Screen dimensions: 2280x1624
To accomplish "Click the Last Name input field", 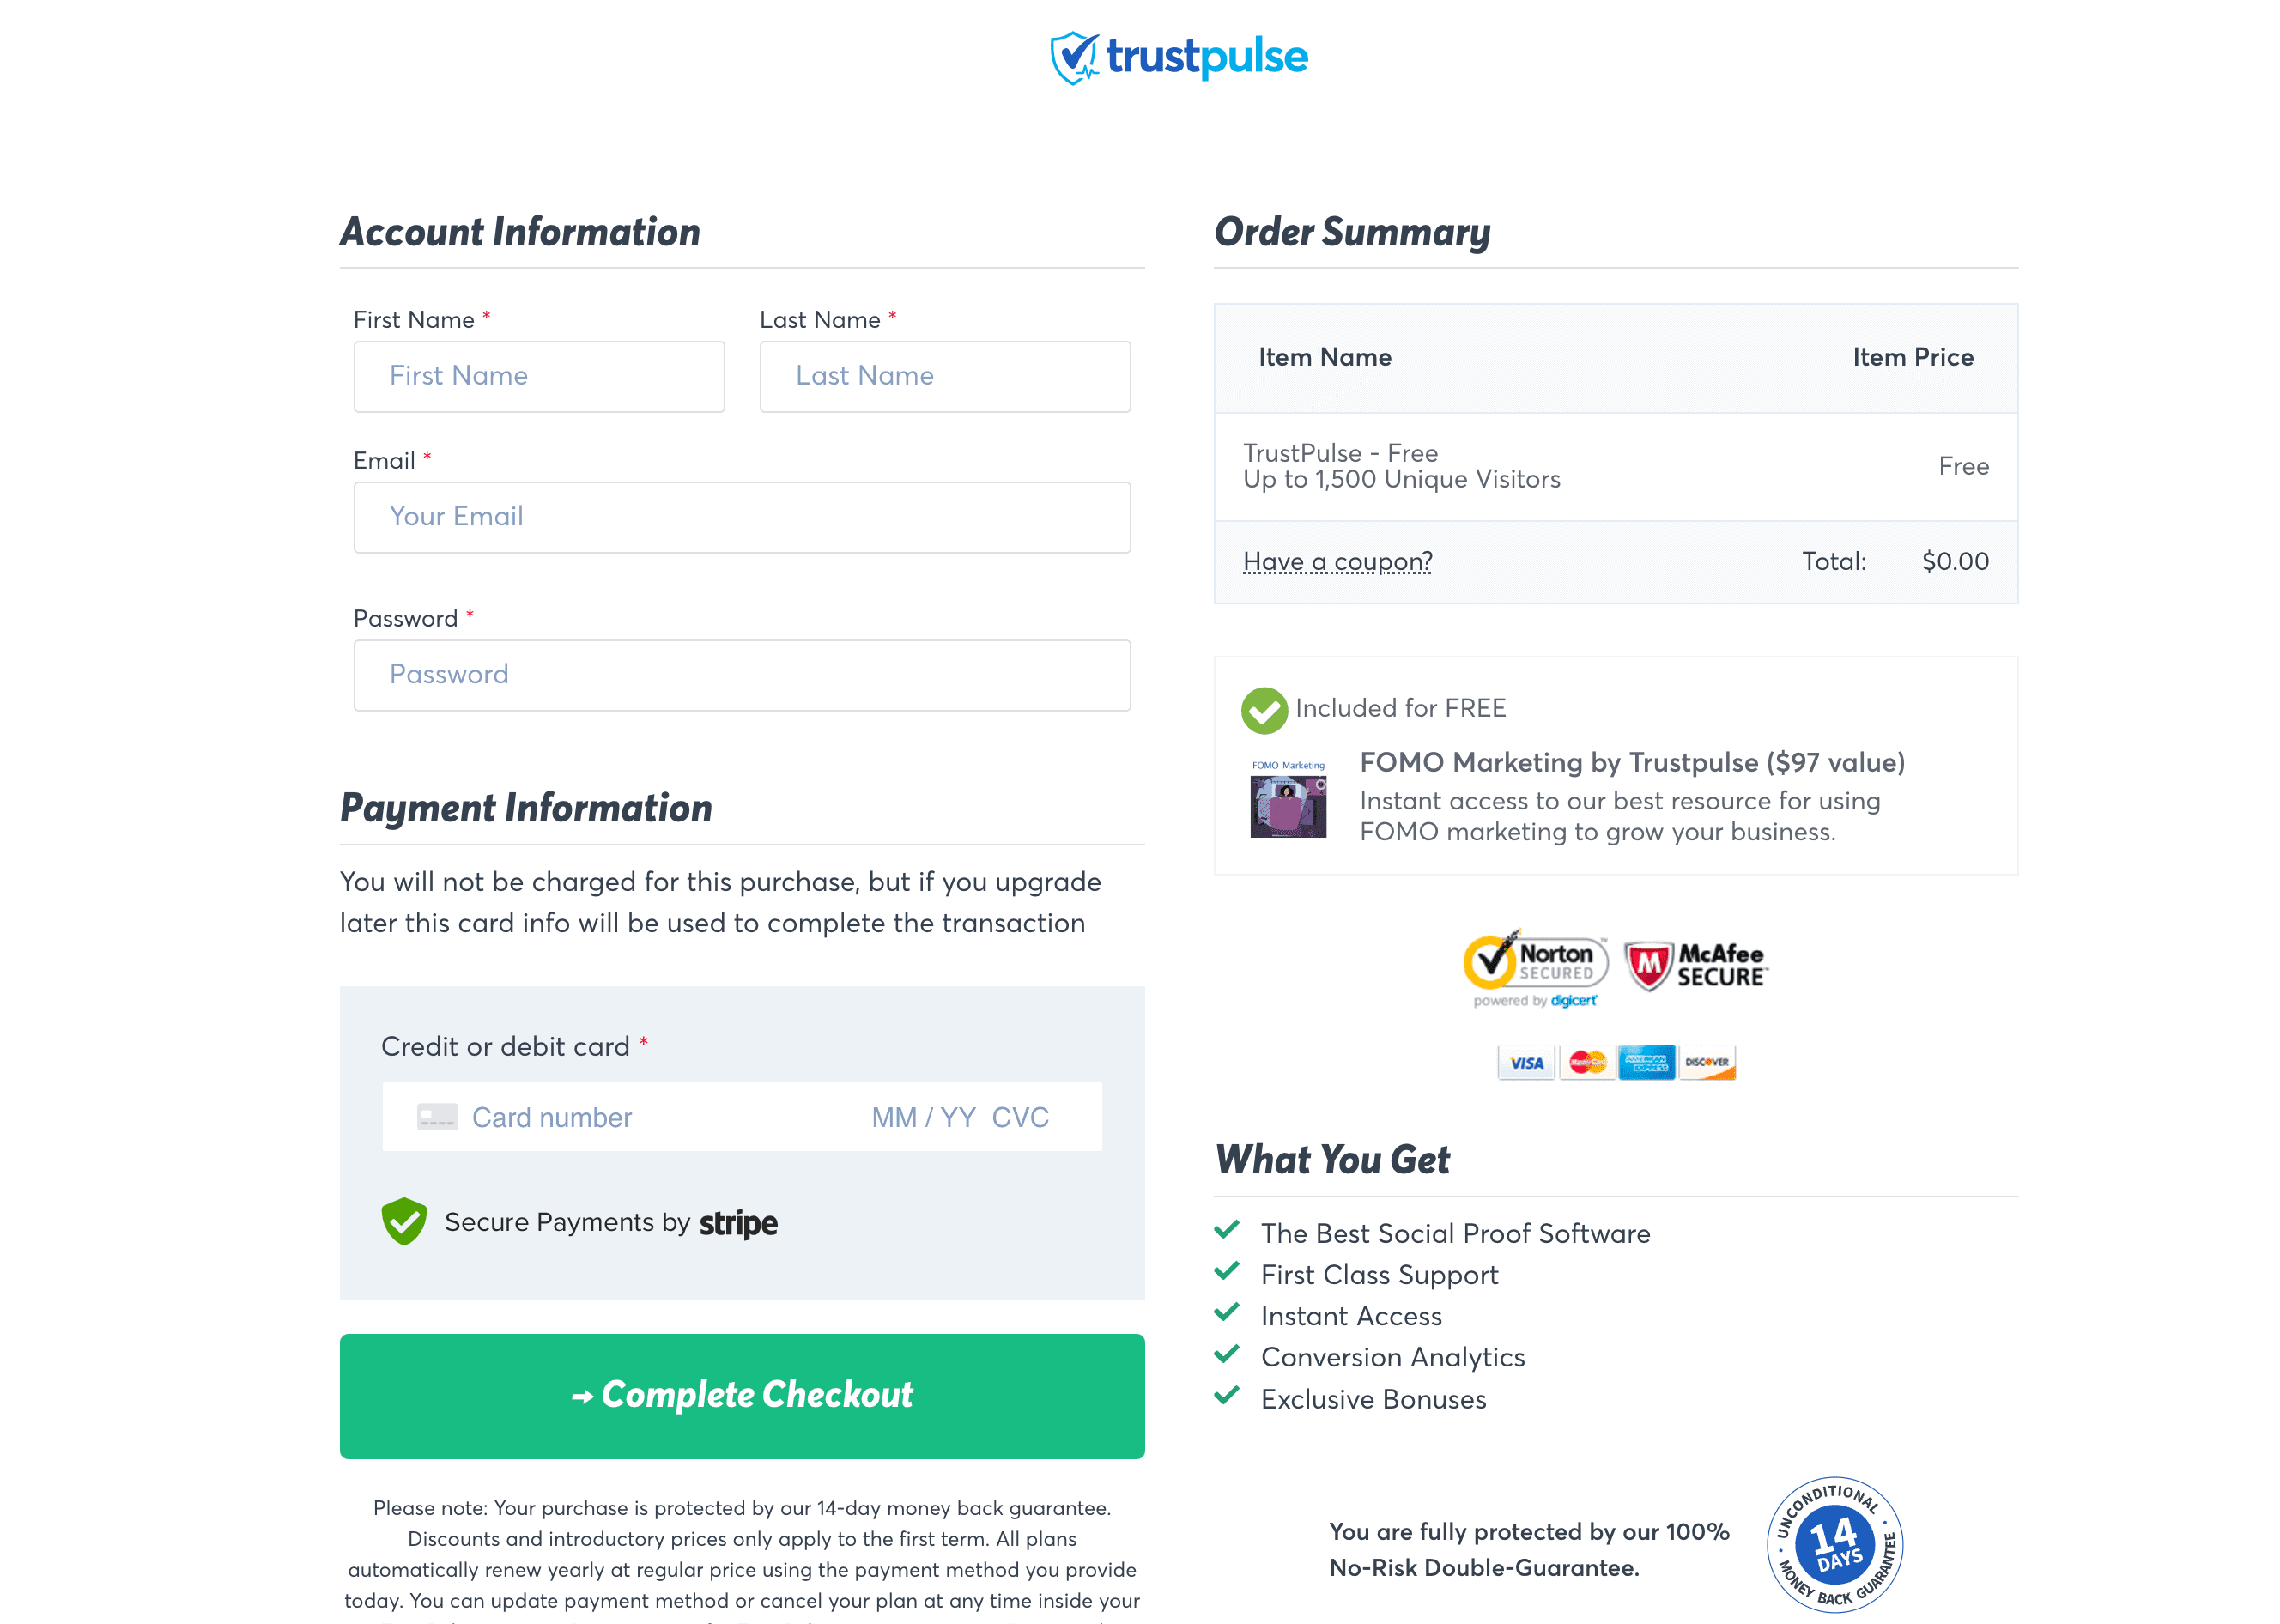I will (x=944, y=374).
